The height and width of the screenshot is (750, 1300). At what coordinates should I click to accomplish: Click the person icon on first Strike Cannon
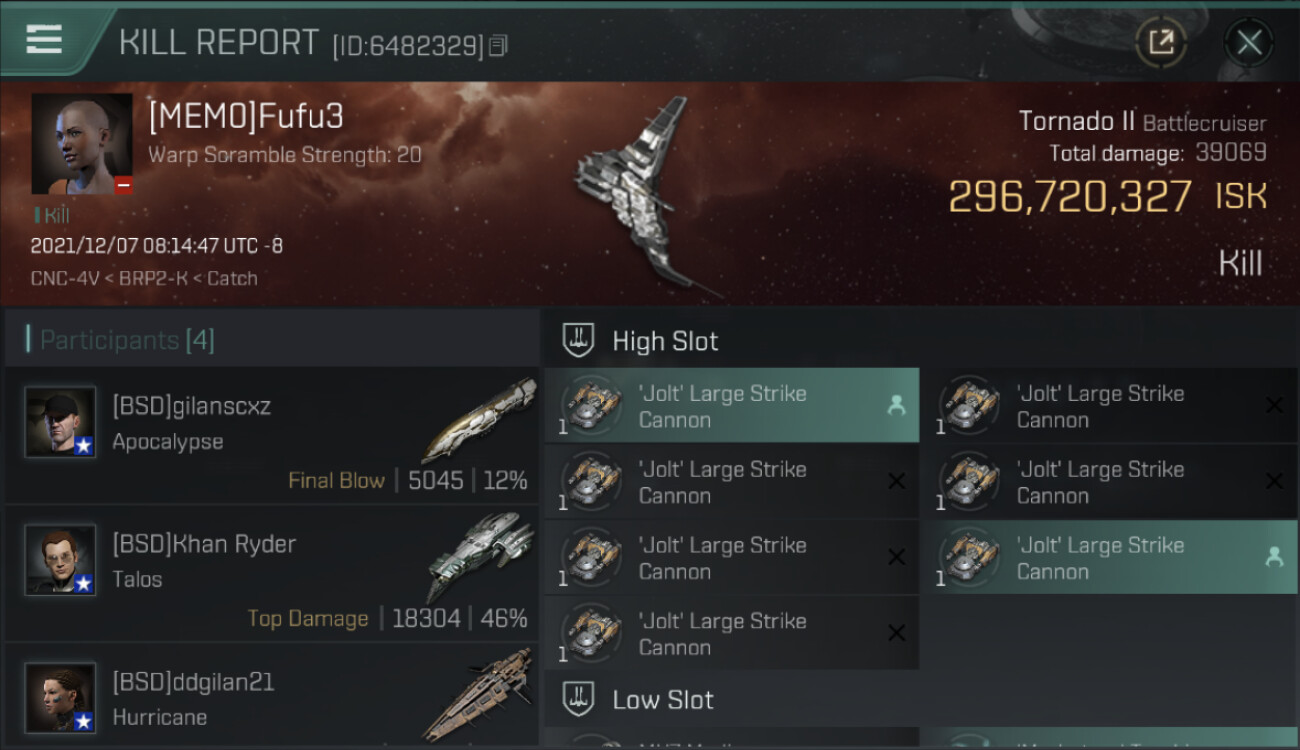coord(895,406)
